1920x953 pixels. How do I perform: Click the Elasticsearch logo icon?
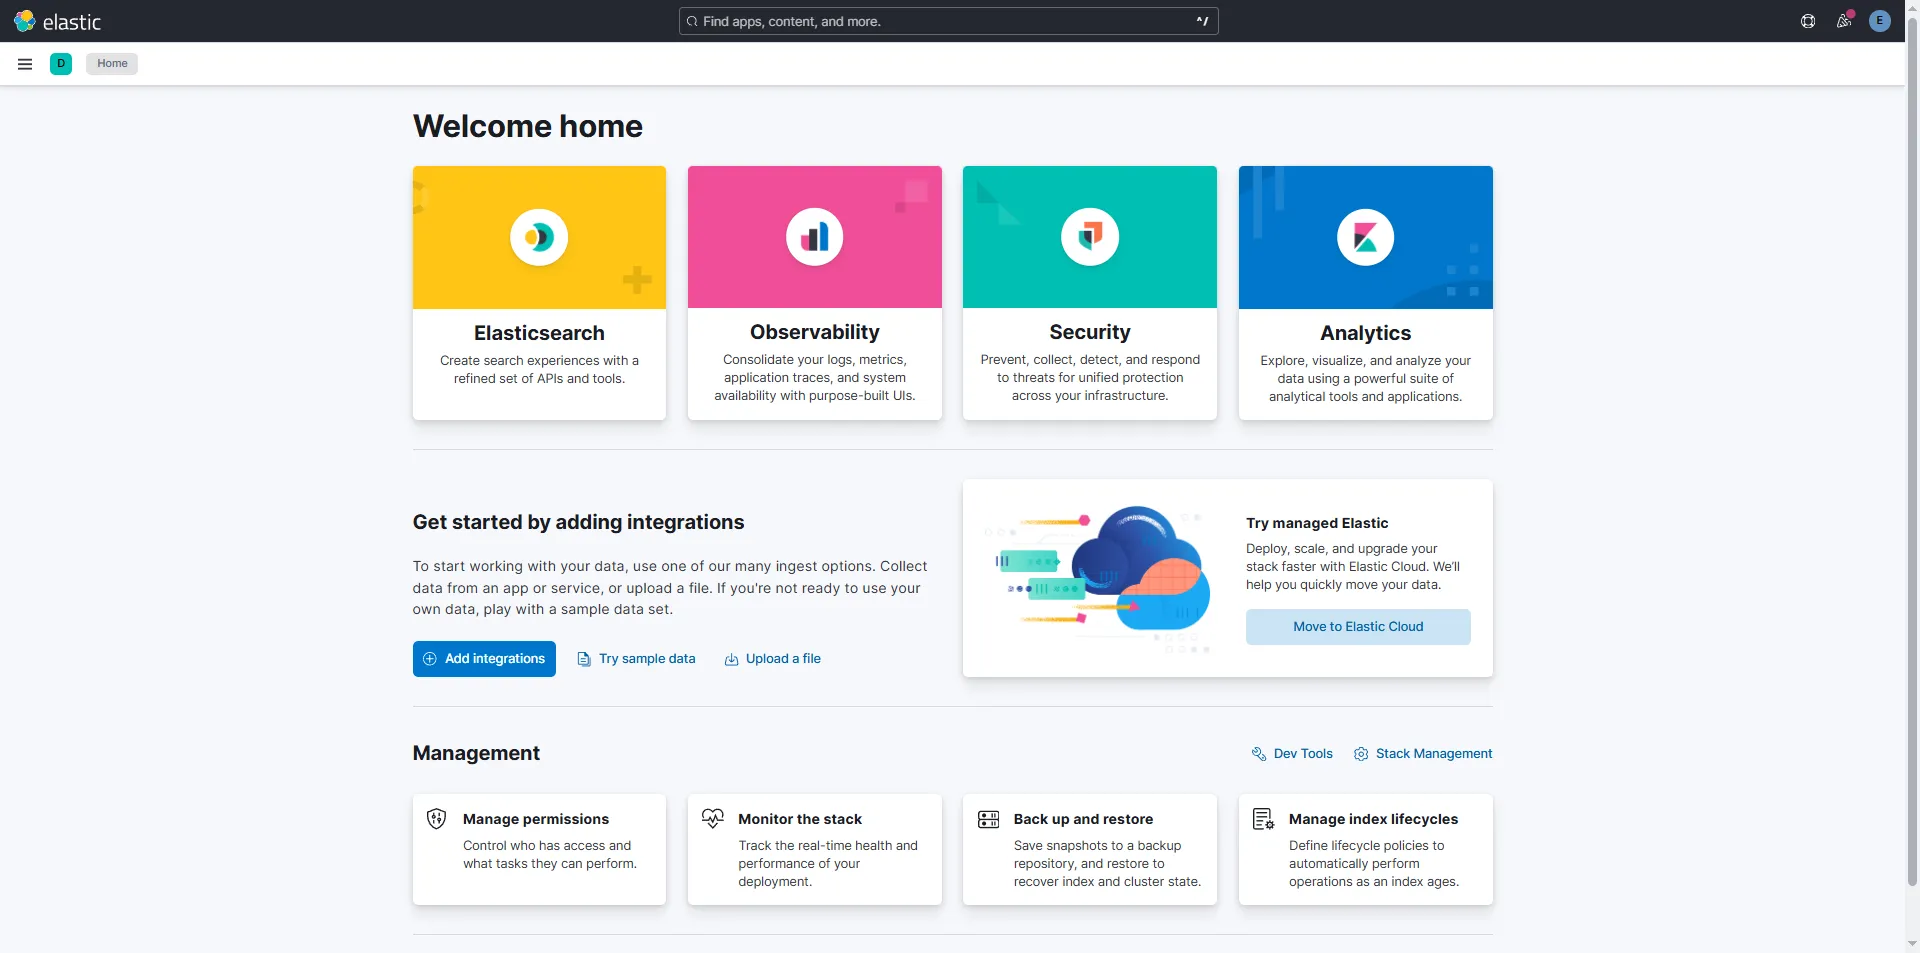tap(539, 237)
